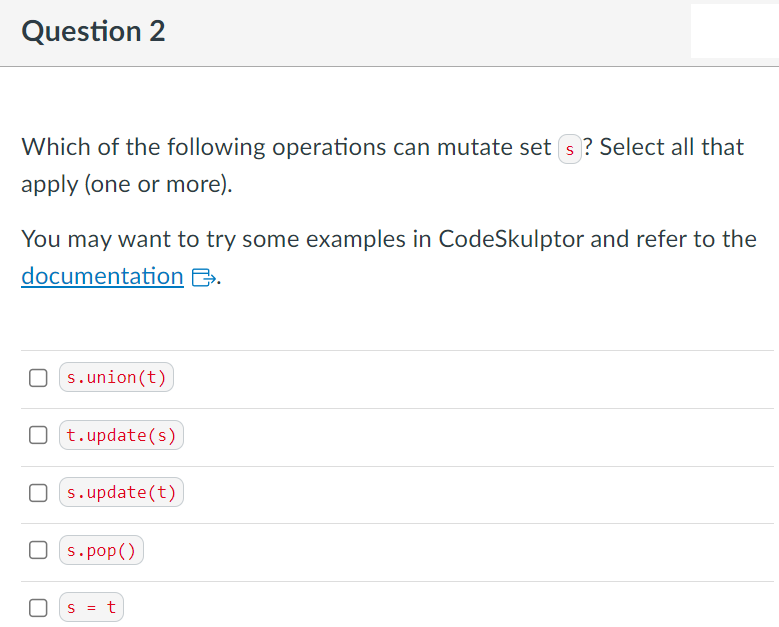Viewport: 779px width, 627px height.
Task: Click the t.update(s) code label
Action: click(x=121, y=436)
